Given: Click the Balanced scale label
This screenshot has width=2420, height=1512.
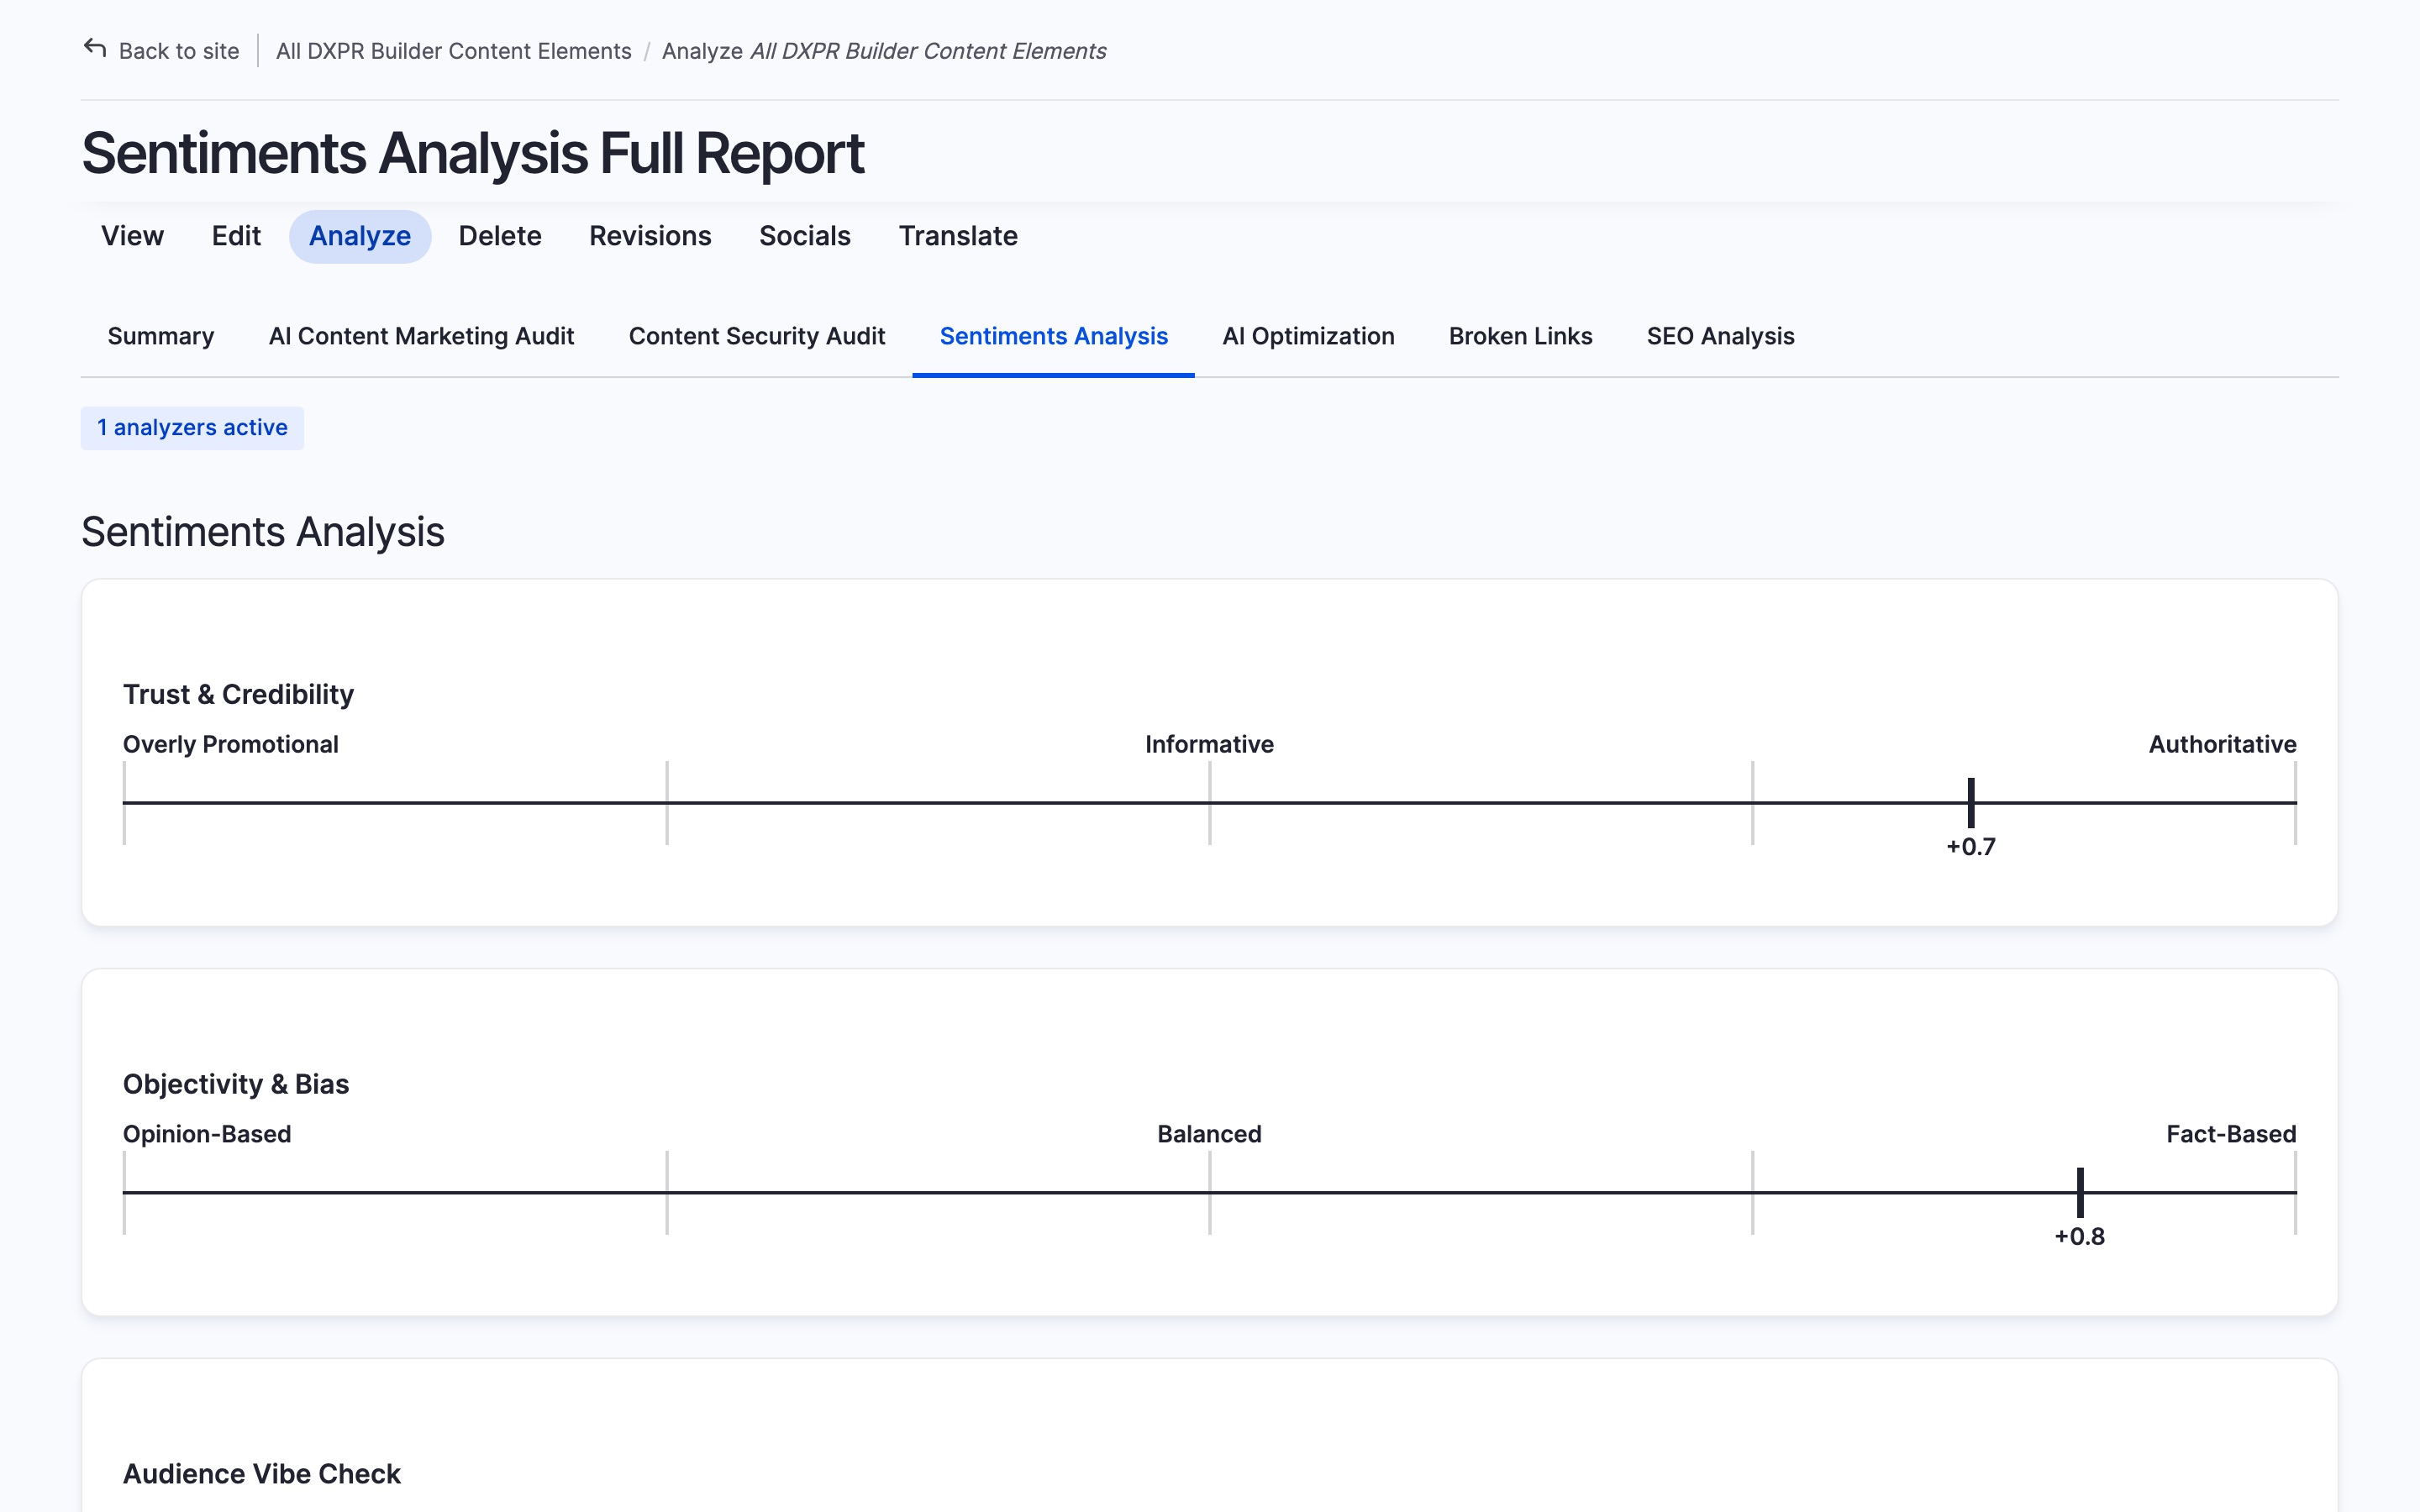Looking at the screenshot, I should tap(1209, 1134).
